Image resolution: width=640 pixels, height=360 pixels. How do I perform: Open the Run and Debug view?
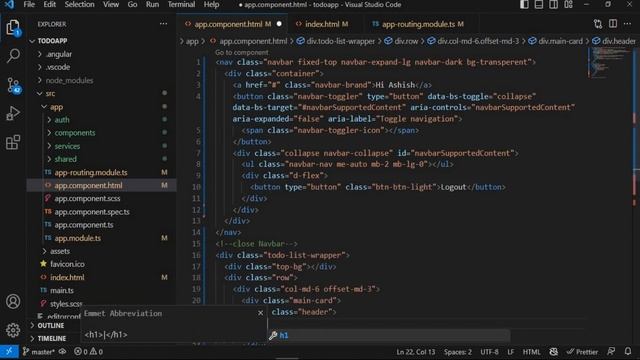pyautogui.click(x=13, y=113)
